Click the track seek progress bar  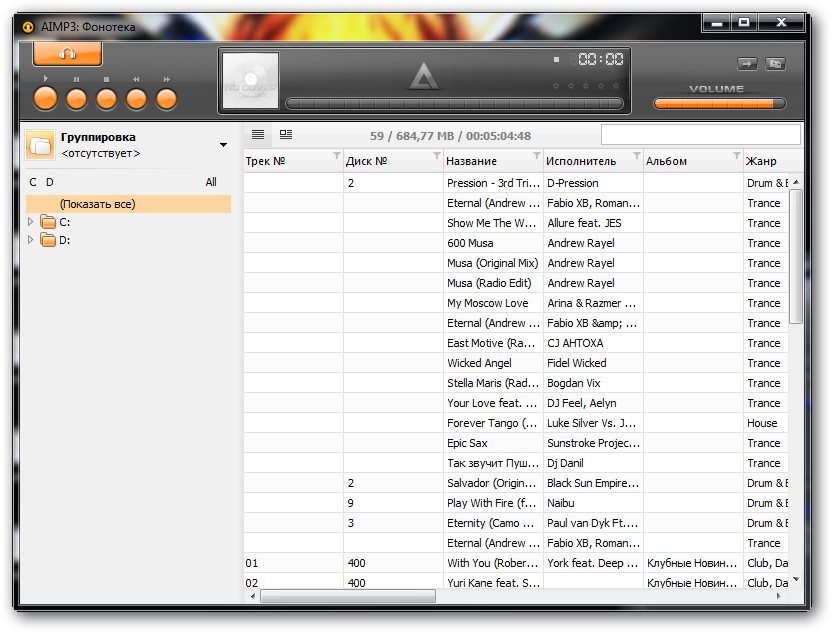(454, 104)
